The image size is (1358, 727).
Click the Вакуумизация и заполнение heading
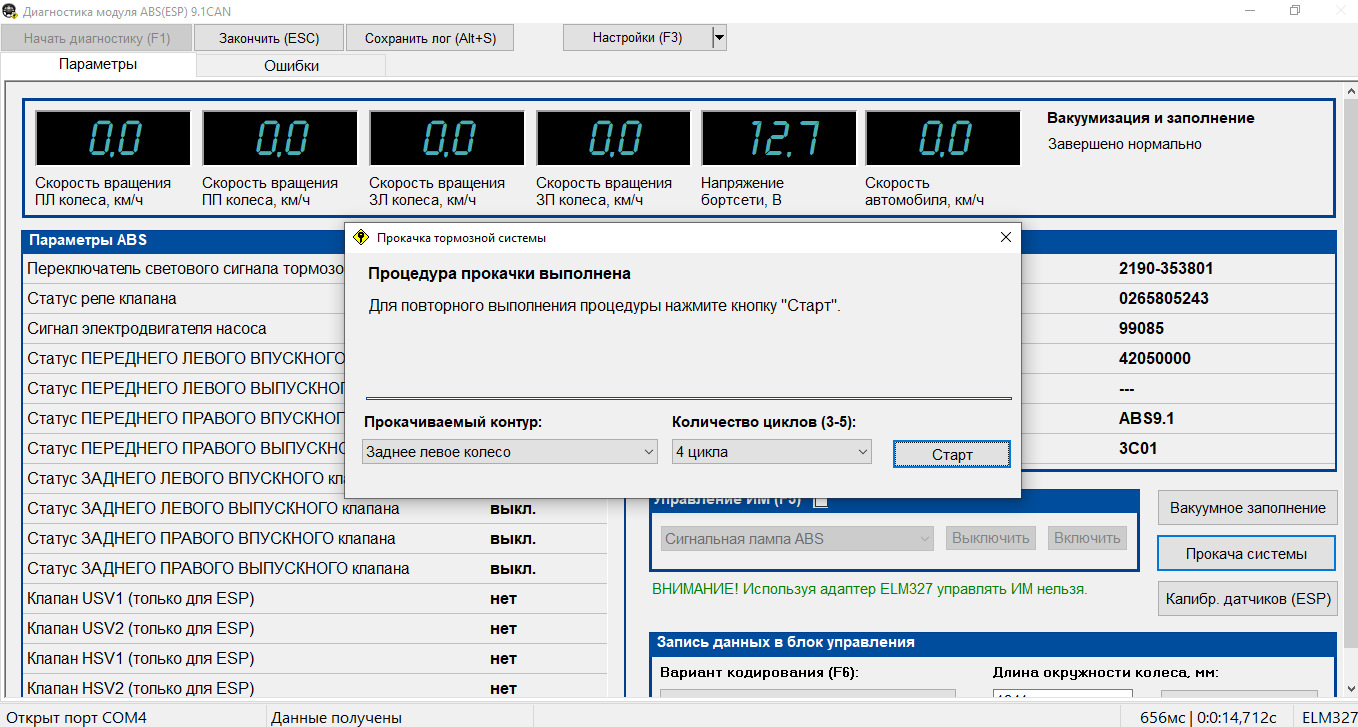1151,118
